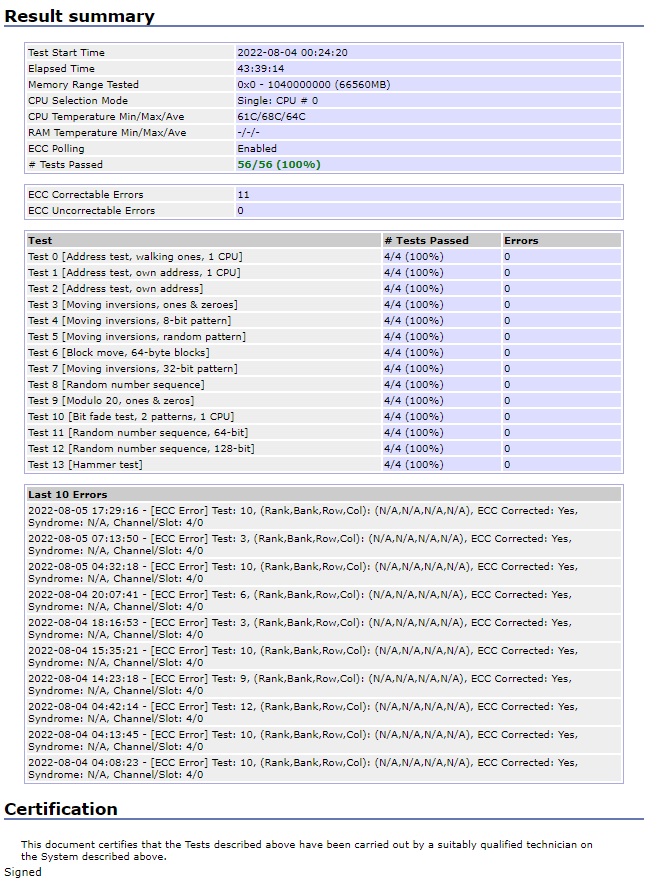Click the Result summary heading
The width and height of the screenshot is (671, 883).
80,16
